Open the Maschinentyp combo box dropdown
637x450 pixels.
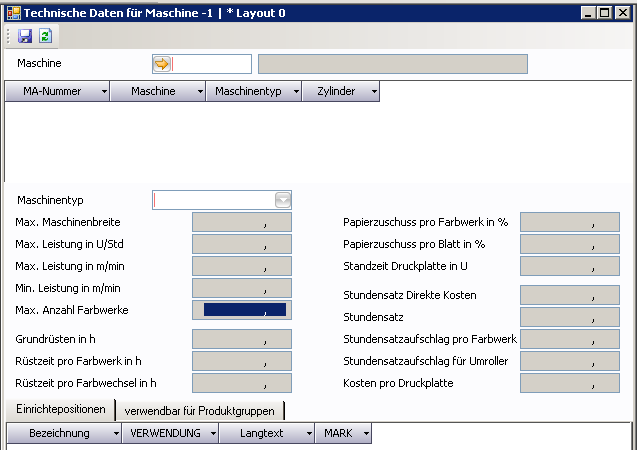coord(282,200)
